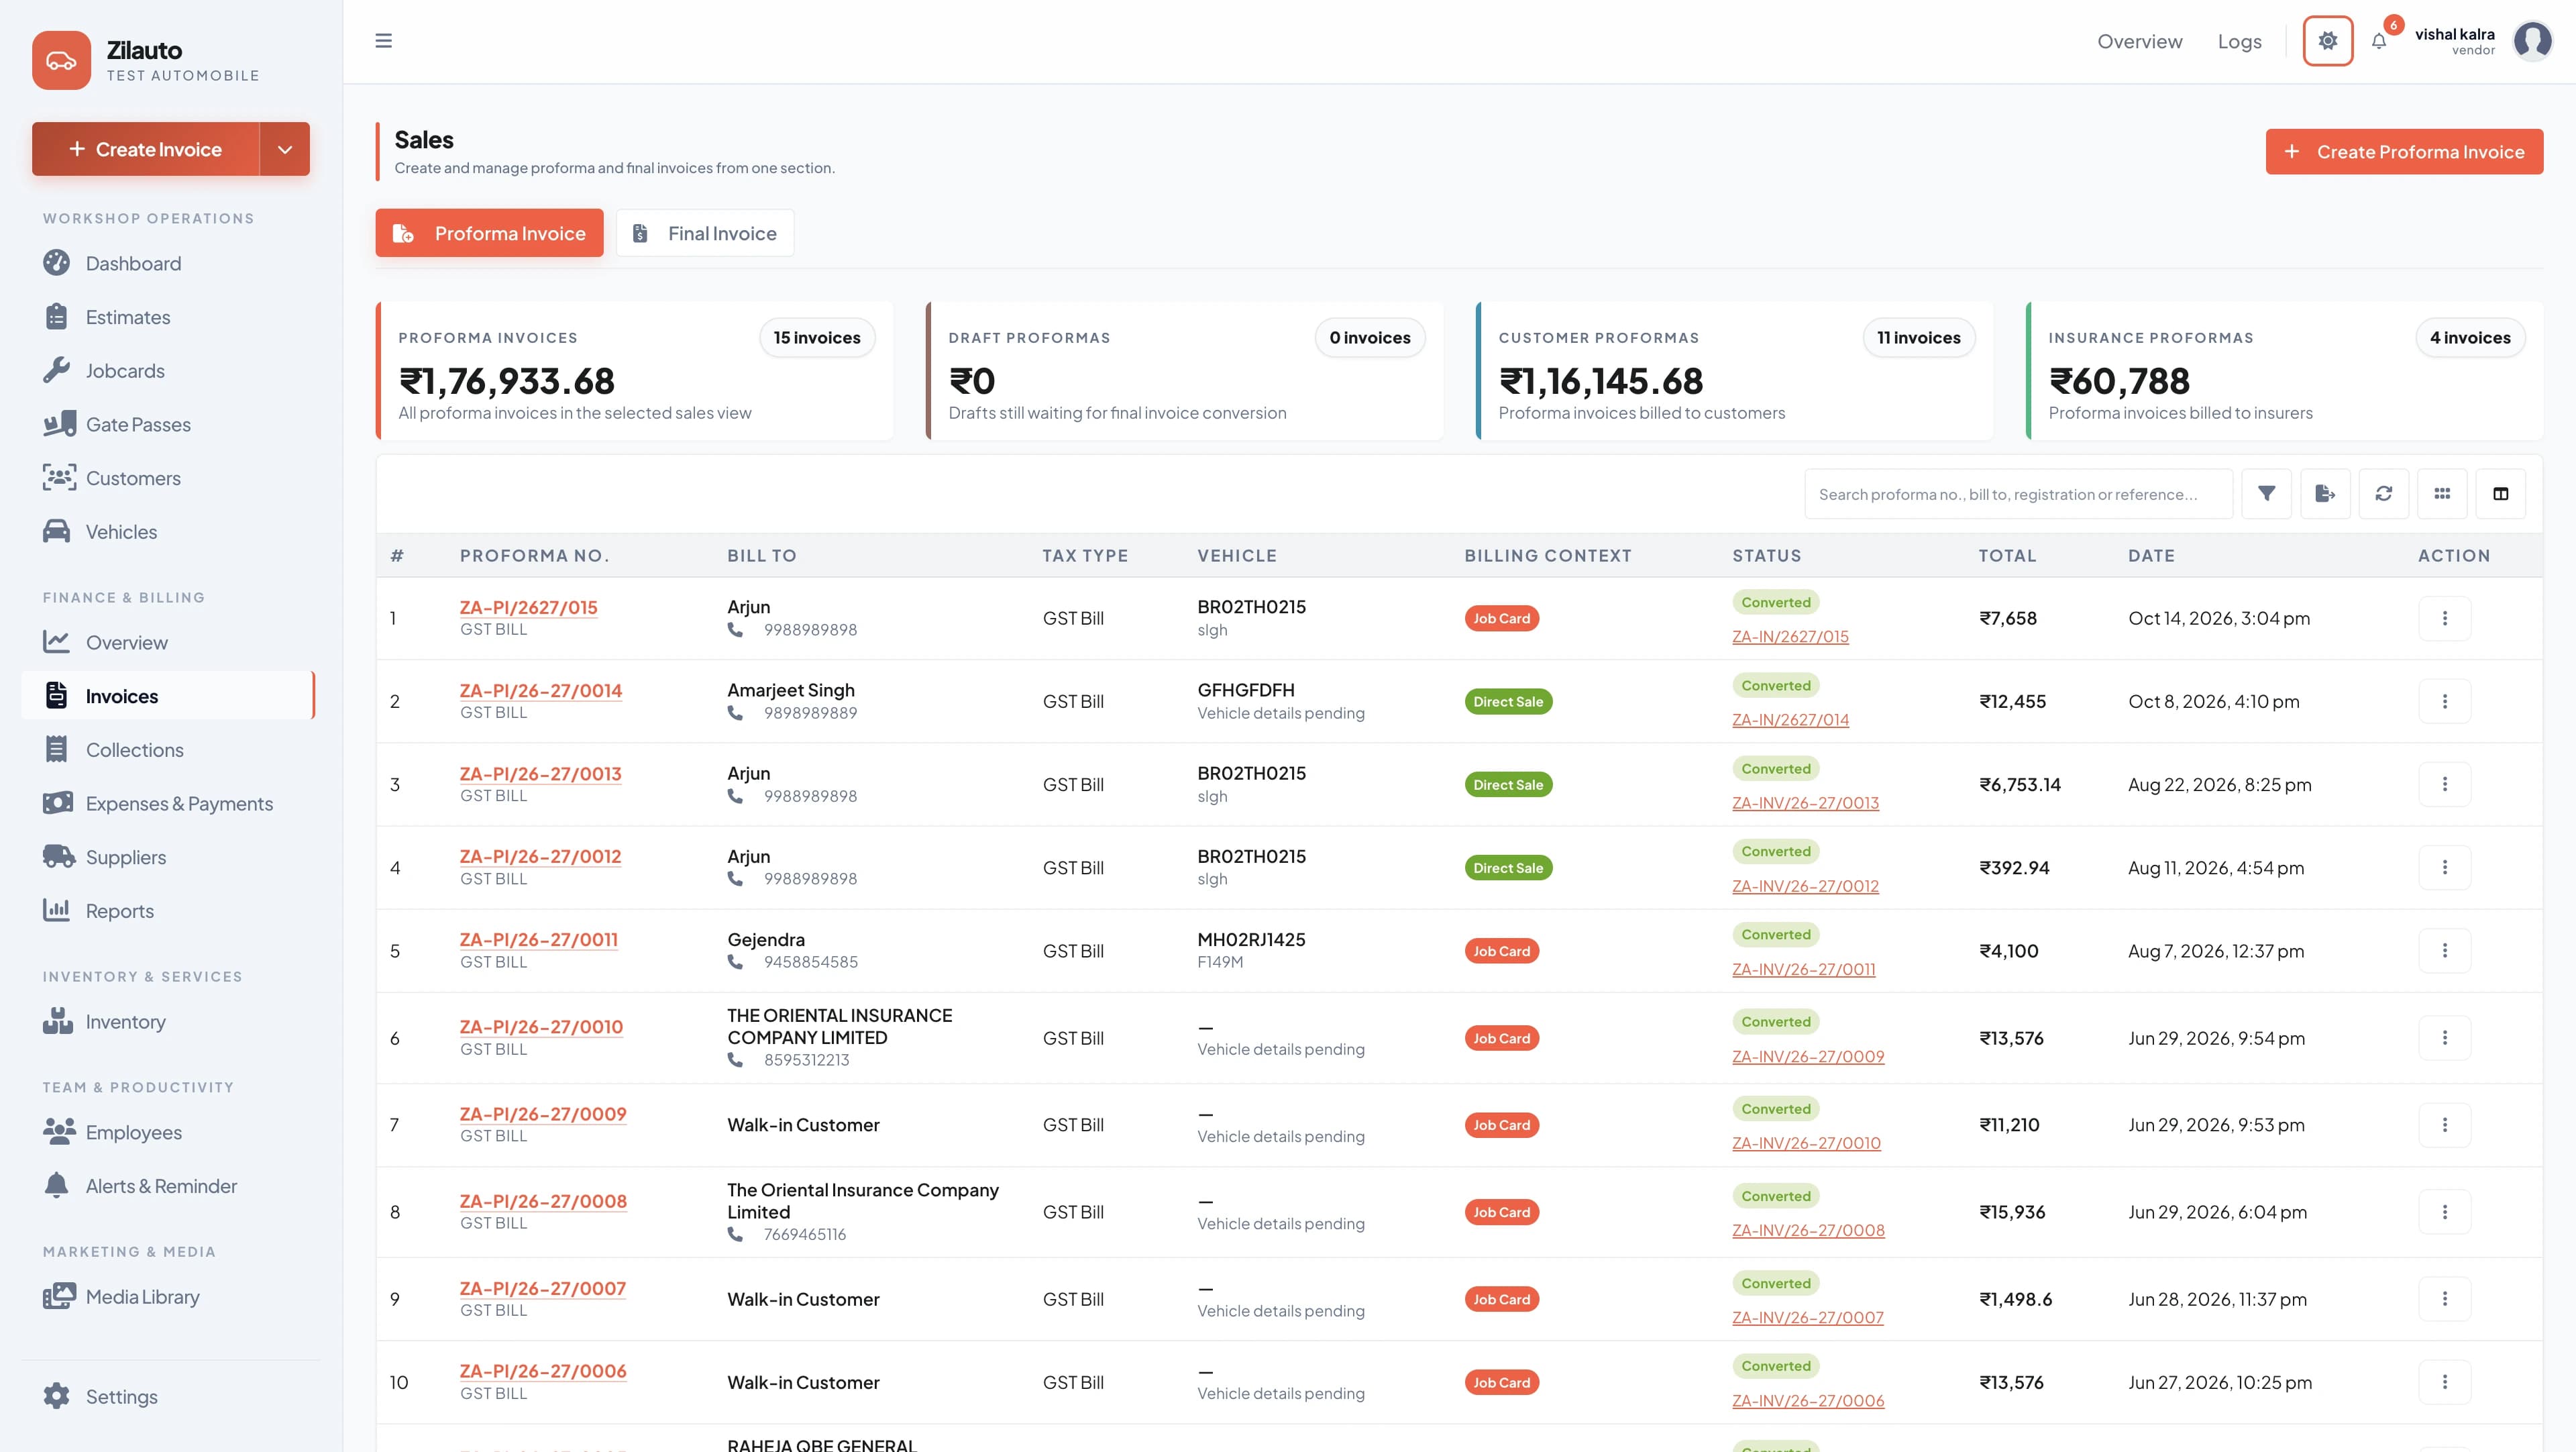The height and width of the screenshot is (1452, 2576).
Task: Open the notifications bell
Action: (x=2379, y=41)
